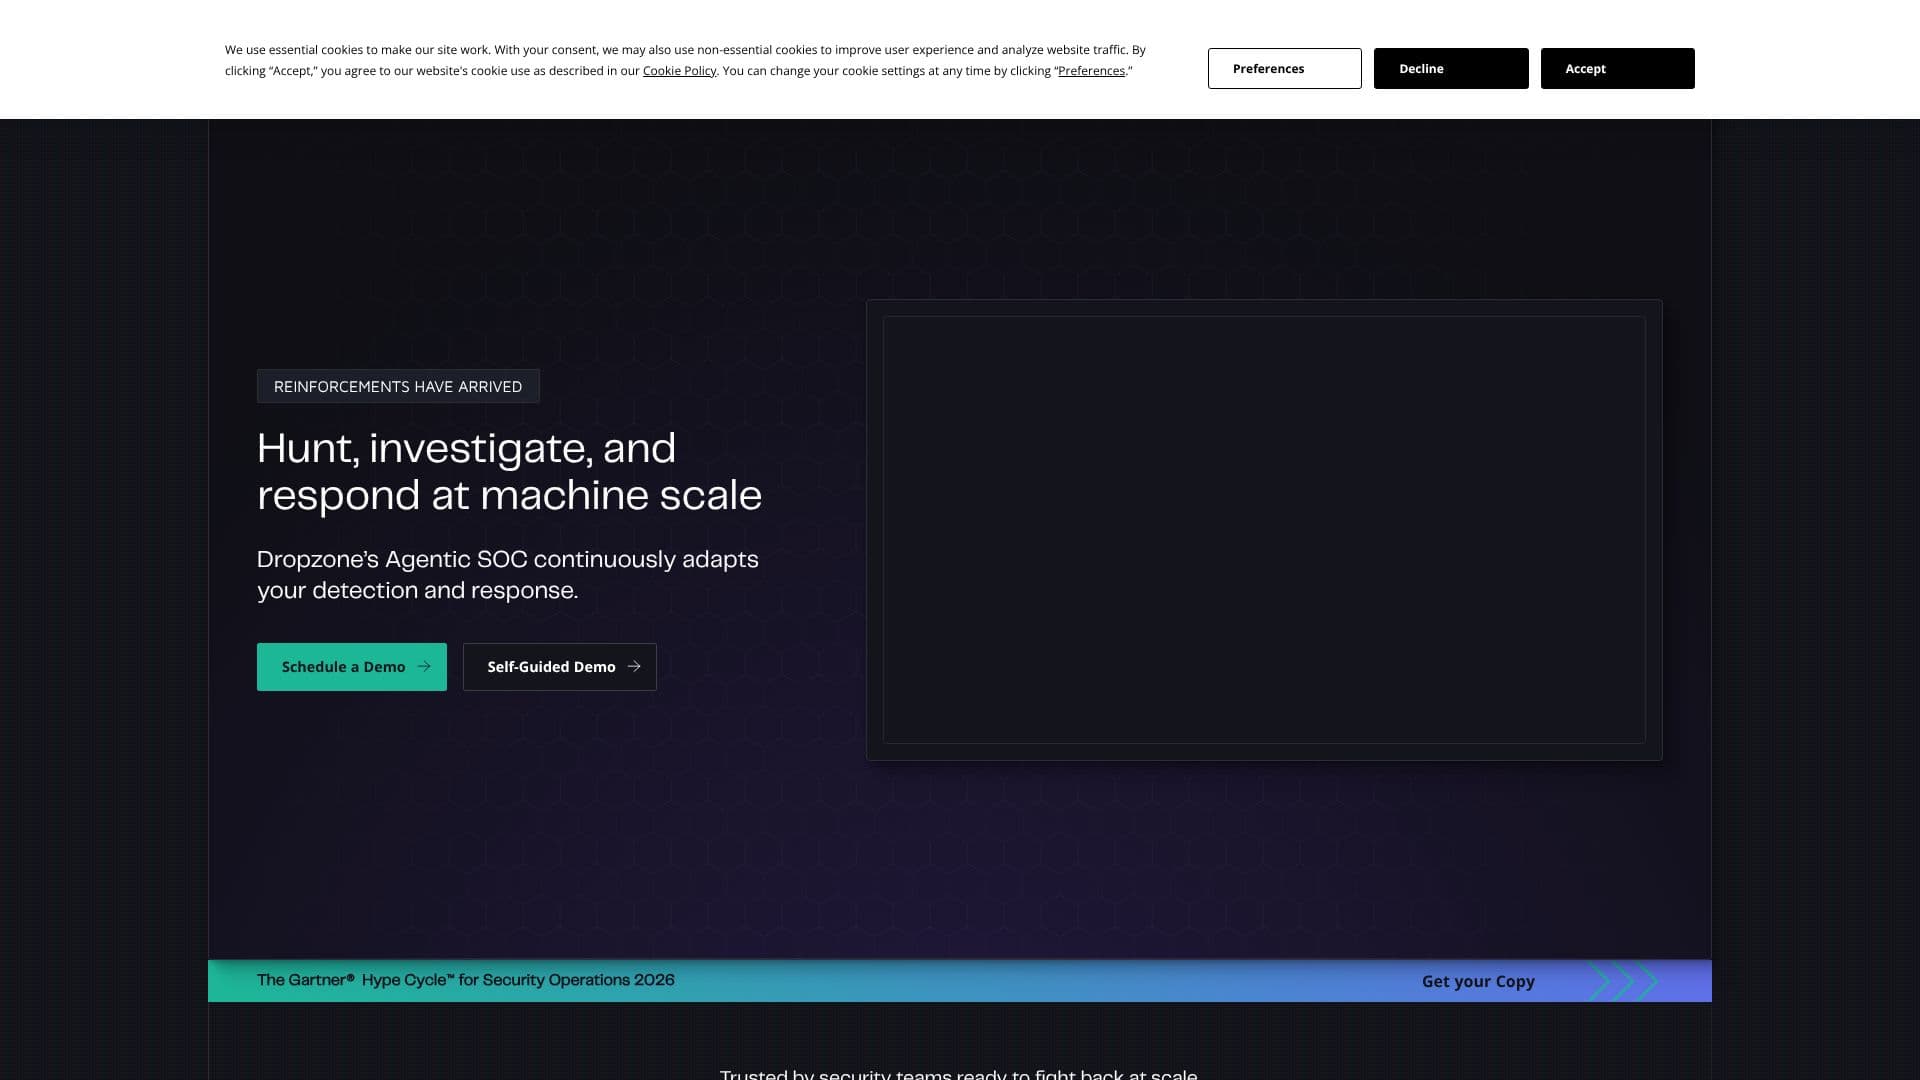Viewport: 1920px width, 1080px height.
Task: Open the Cookie Policy link
Action: [x=679, y=71]
